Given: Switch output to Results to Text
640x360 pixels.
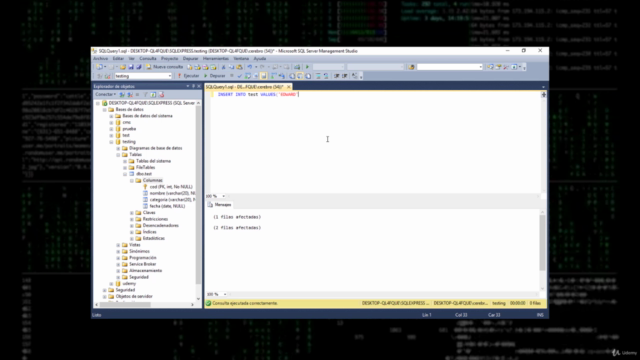Looking at the screenshot, I should 291,76.
